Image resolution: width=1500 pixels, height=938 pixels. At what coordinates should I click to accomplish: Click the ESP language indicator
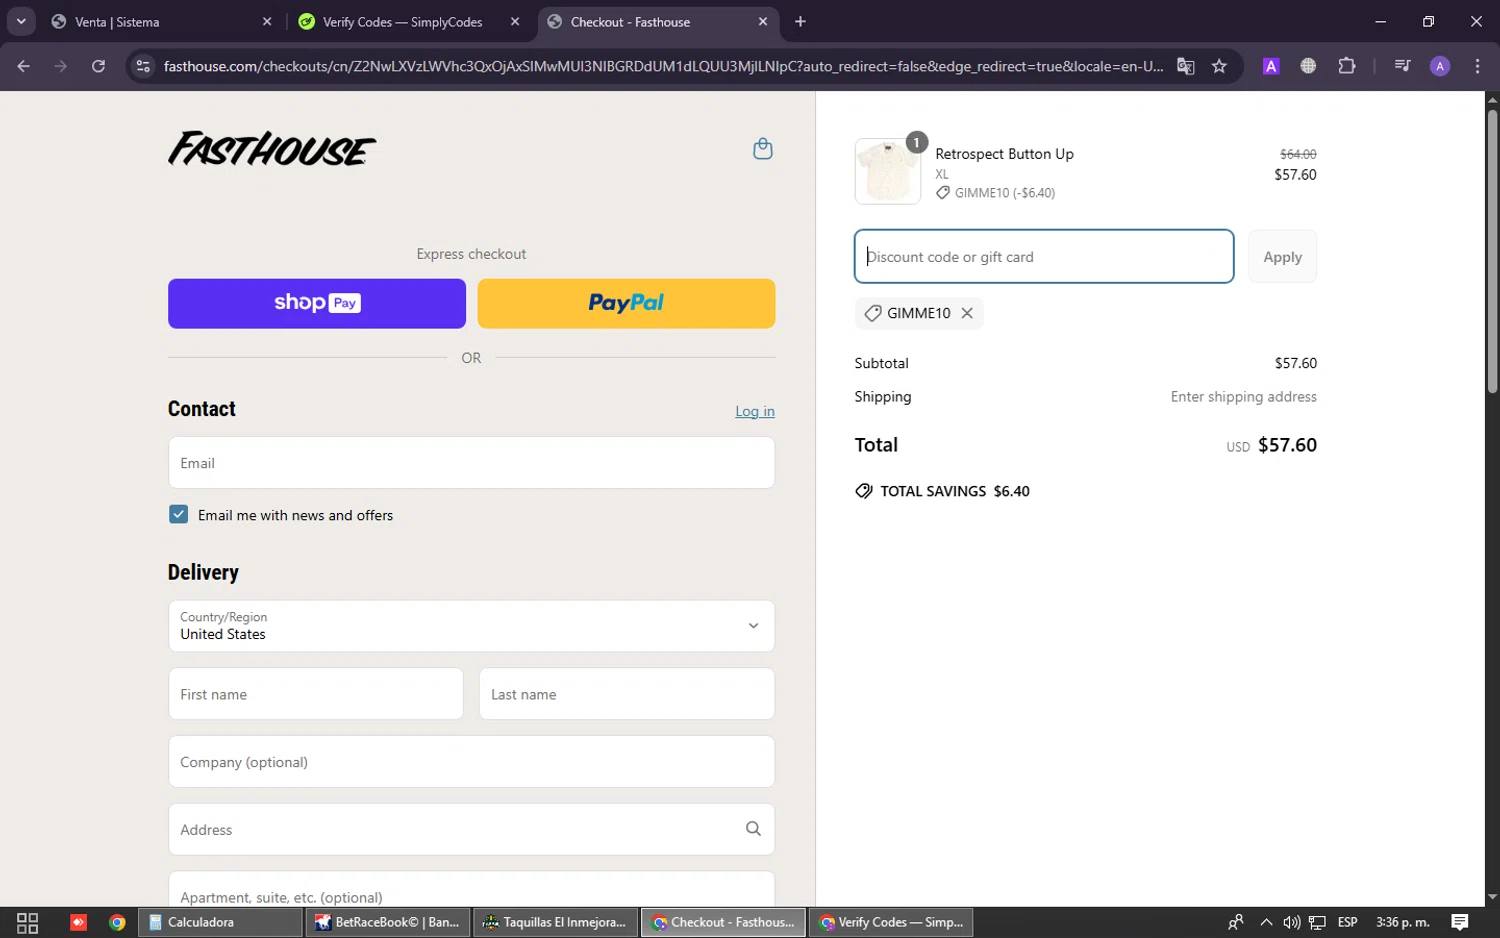1347,922
